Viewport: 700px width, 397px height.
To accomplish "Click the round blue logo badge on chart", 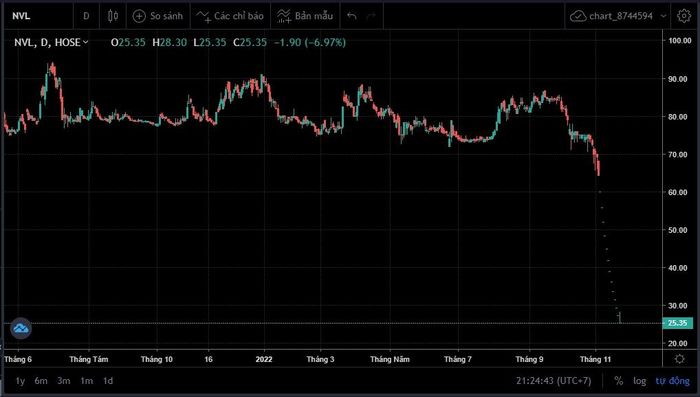I will (21, 329).
